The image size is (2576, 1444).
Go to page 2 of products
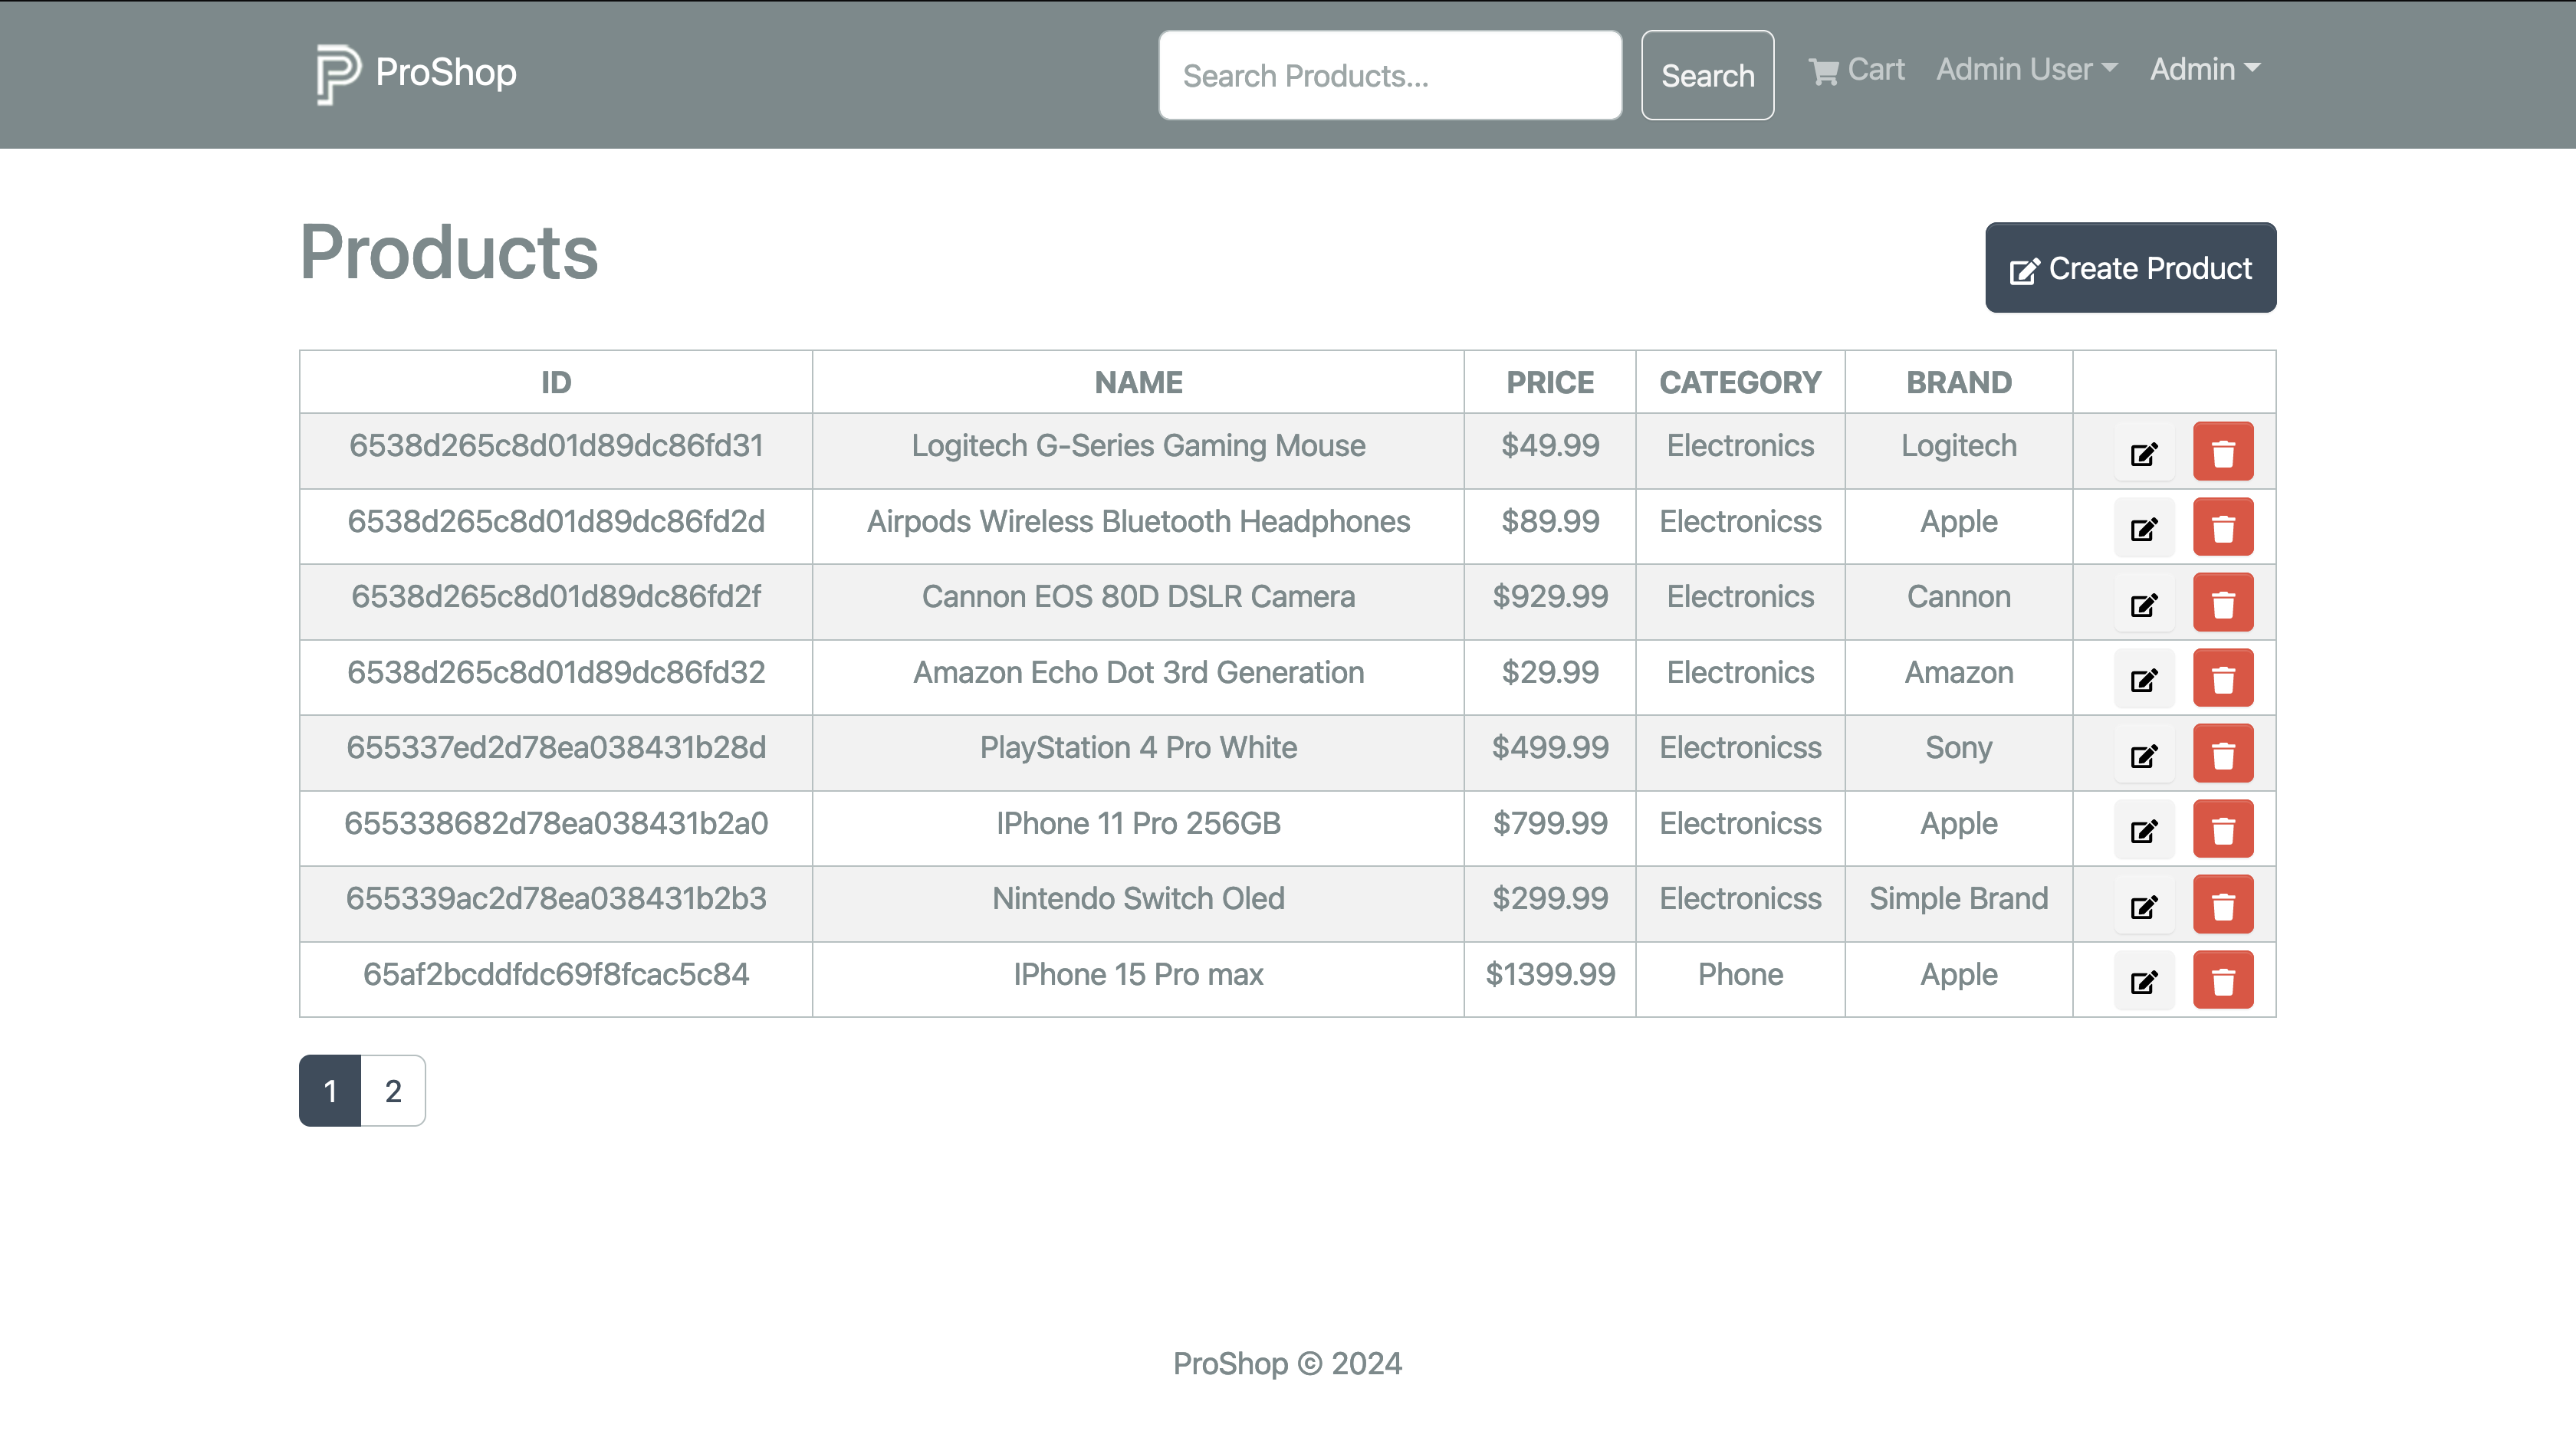tap(393, 1090)
